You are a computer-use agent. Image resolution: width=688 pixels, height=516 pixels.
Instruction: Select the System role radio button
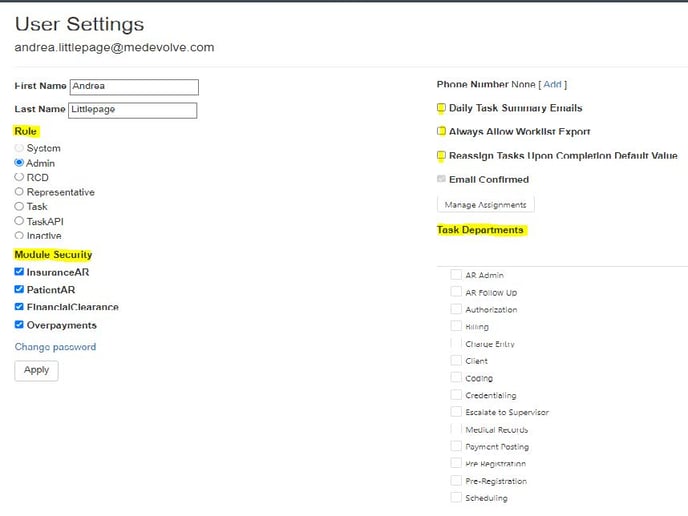(x=19, y=148)
